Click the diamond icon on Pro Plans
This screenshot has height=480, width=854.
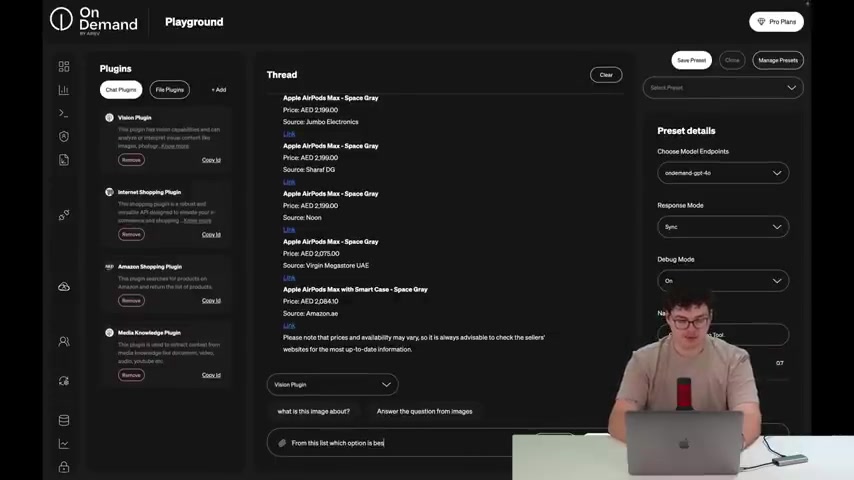[761, 22]
